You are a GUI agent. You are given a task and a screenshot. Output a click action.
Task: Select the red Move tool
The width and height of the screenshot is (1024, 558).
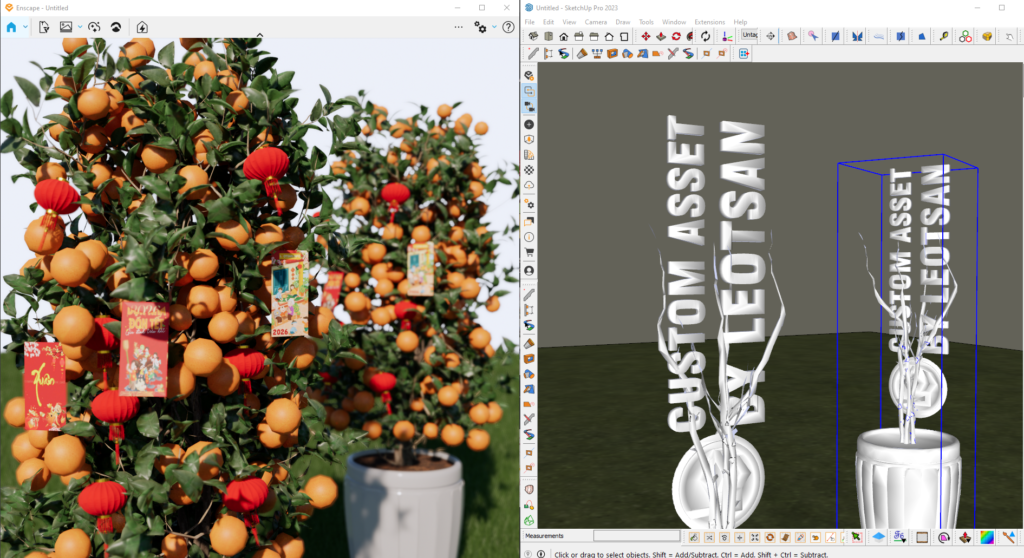pyautogui.click(x=645, y=37)
